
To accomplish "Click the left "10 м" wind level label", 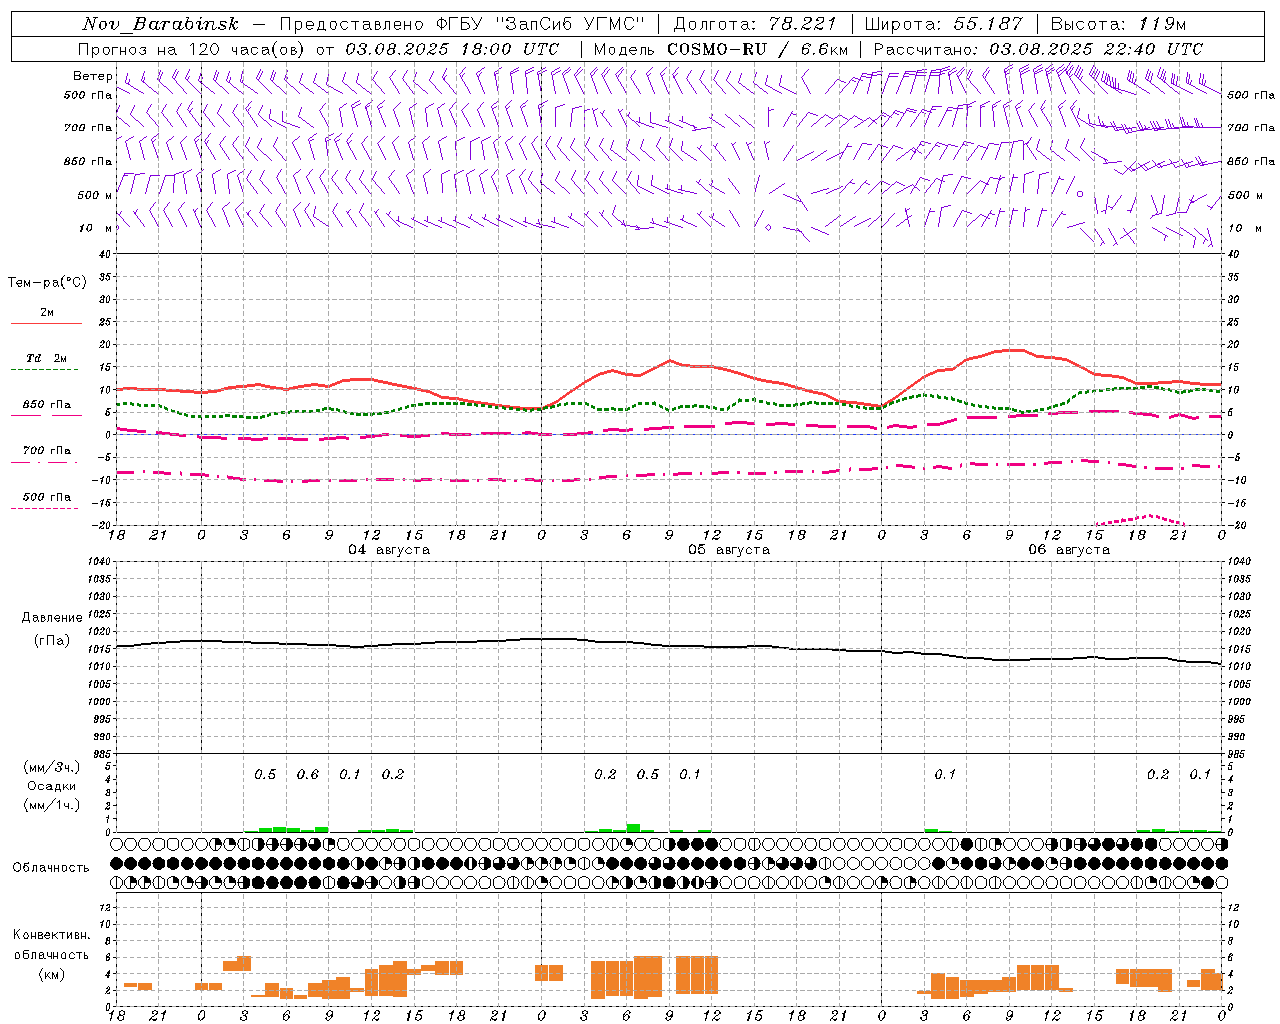I will tap(95, 228).
